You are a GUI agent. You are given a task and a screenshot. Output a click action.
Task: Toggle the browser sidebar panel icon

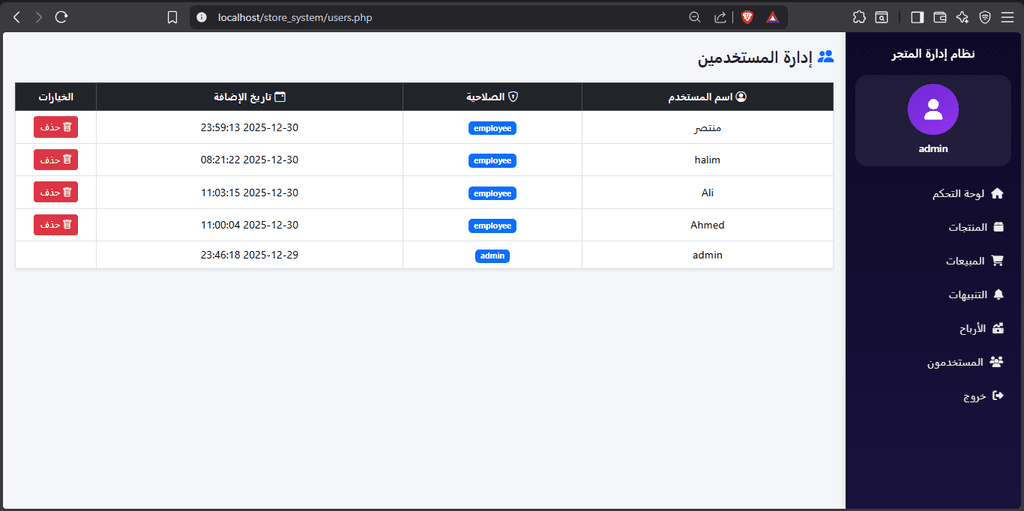coord(918,18)
